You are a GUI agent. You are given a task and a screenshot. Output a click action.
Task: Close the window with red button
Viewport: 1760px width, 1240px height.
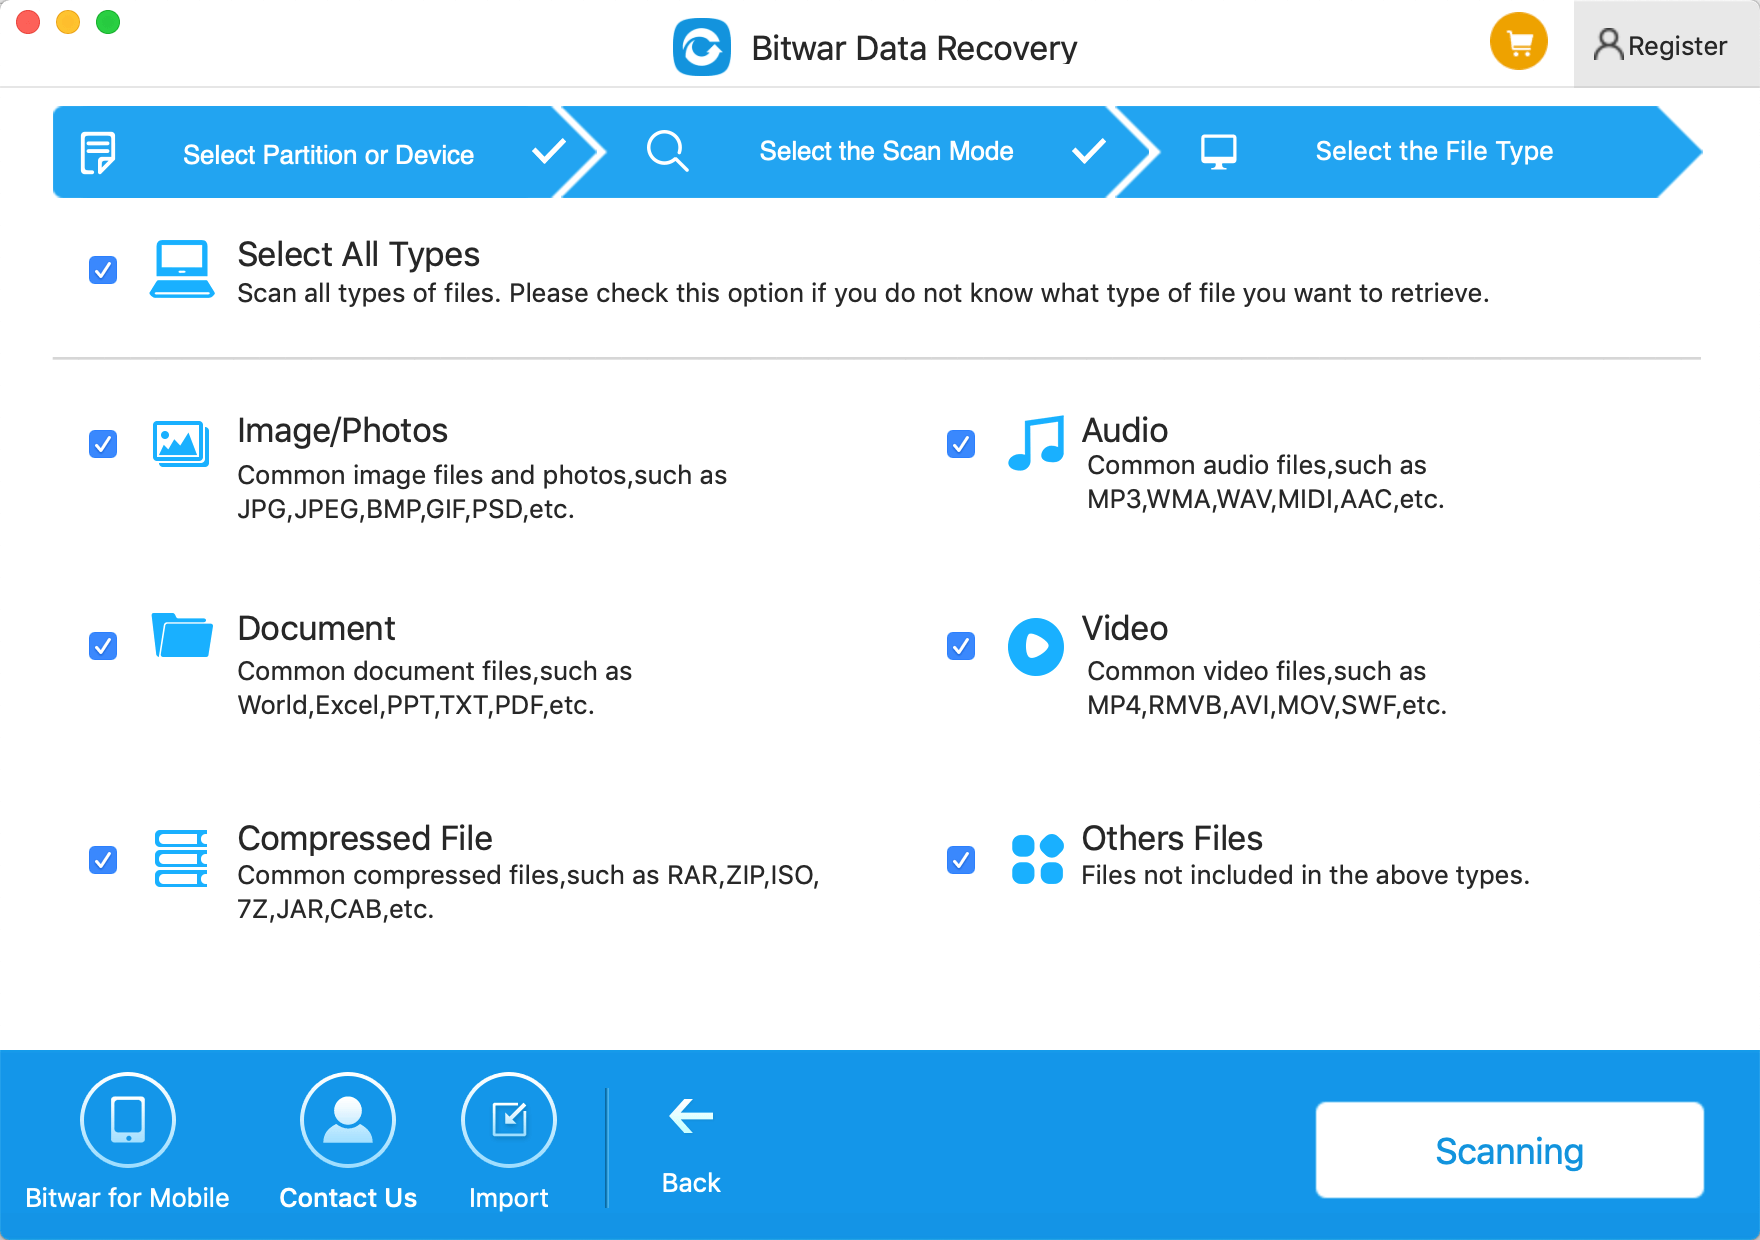[28, 21]
